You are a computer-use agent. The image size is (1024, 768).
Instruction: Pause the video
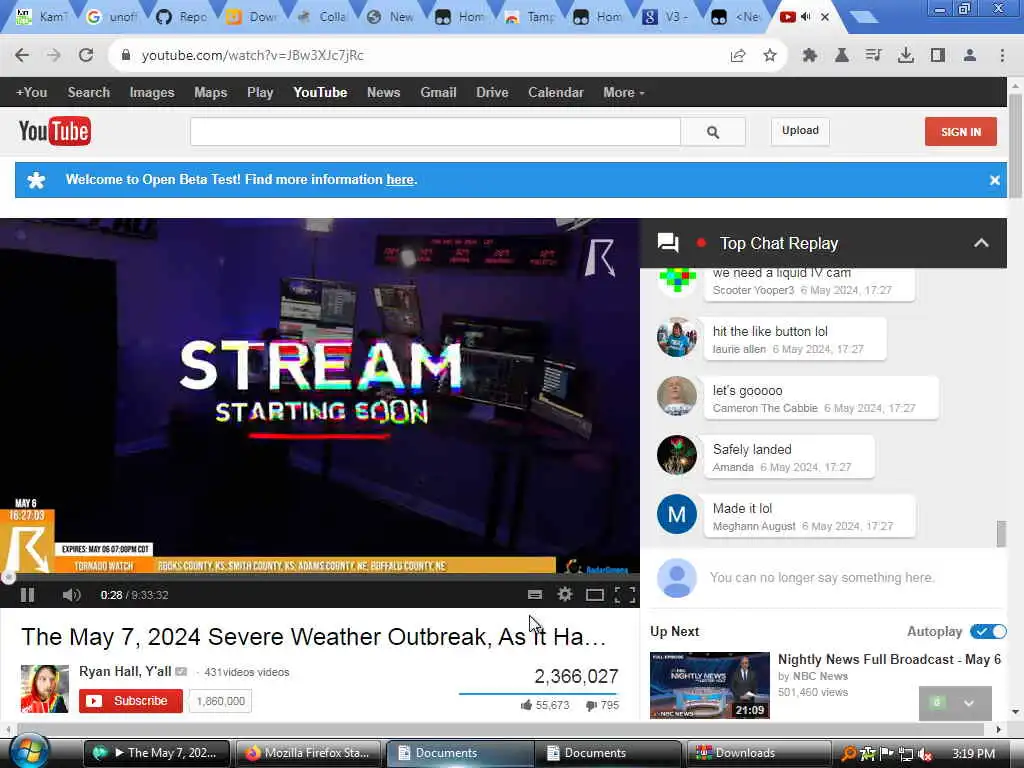pyautogui.click(x=27, y=595)
